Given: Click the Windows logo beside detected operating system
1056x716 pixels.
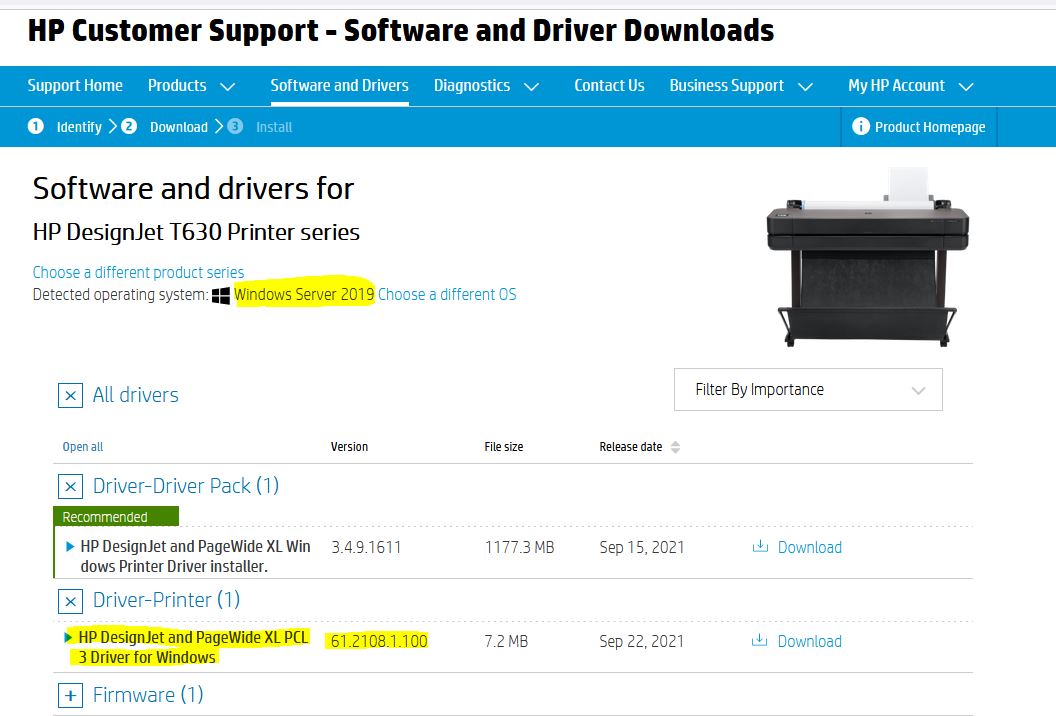Looking at the screenshot, I should pyautogui.click(x=222, y=294).
